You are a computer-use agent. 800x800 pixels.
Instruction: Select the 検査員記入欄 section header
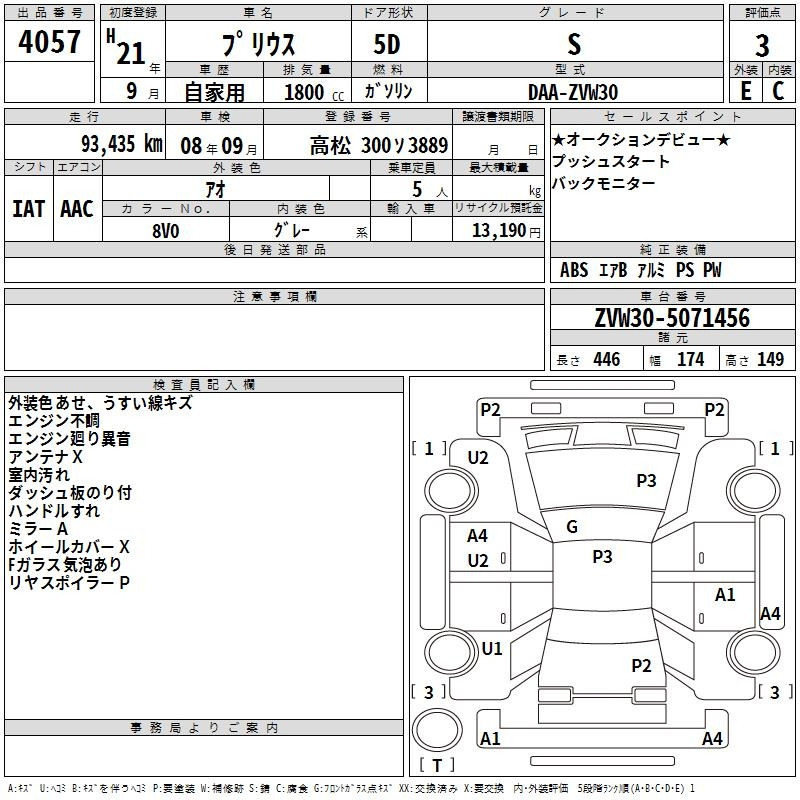click(x=204, y=385)
